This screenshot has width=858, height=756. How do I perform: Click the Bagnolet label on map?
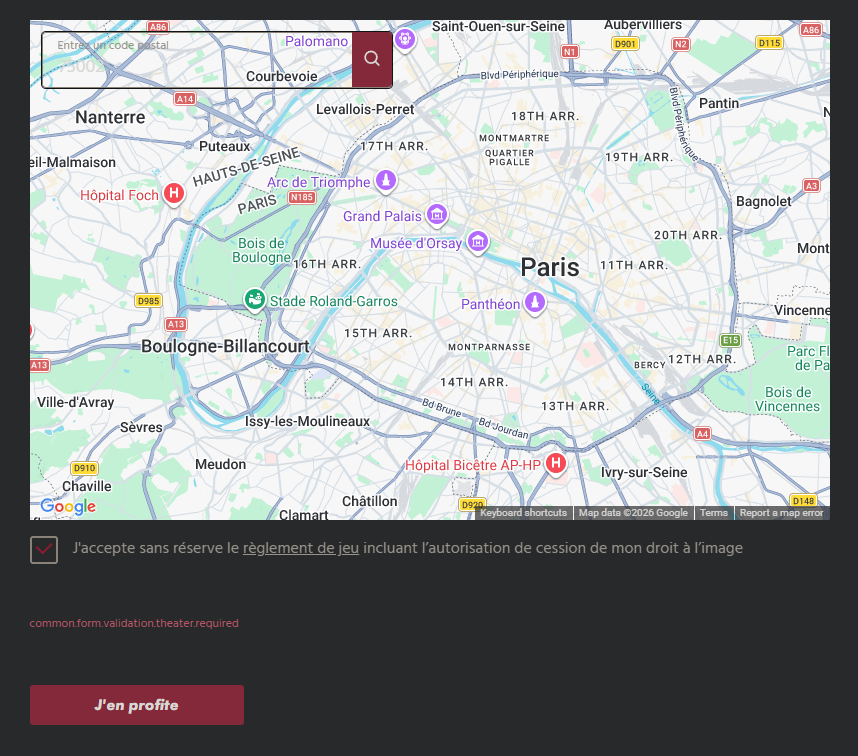763,201
